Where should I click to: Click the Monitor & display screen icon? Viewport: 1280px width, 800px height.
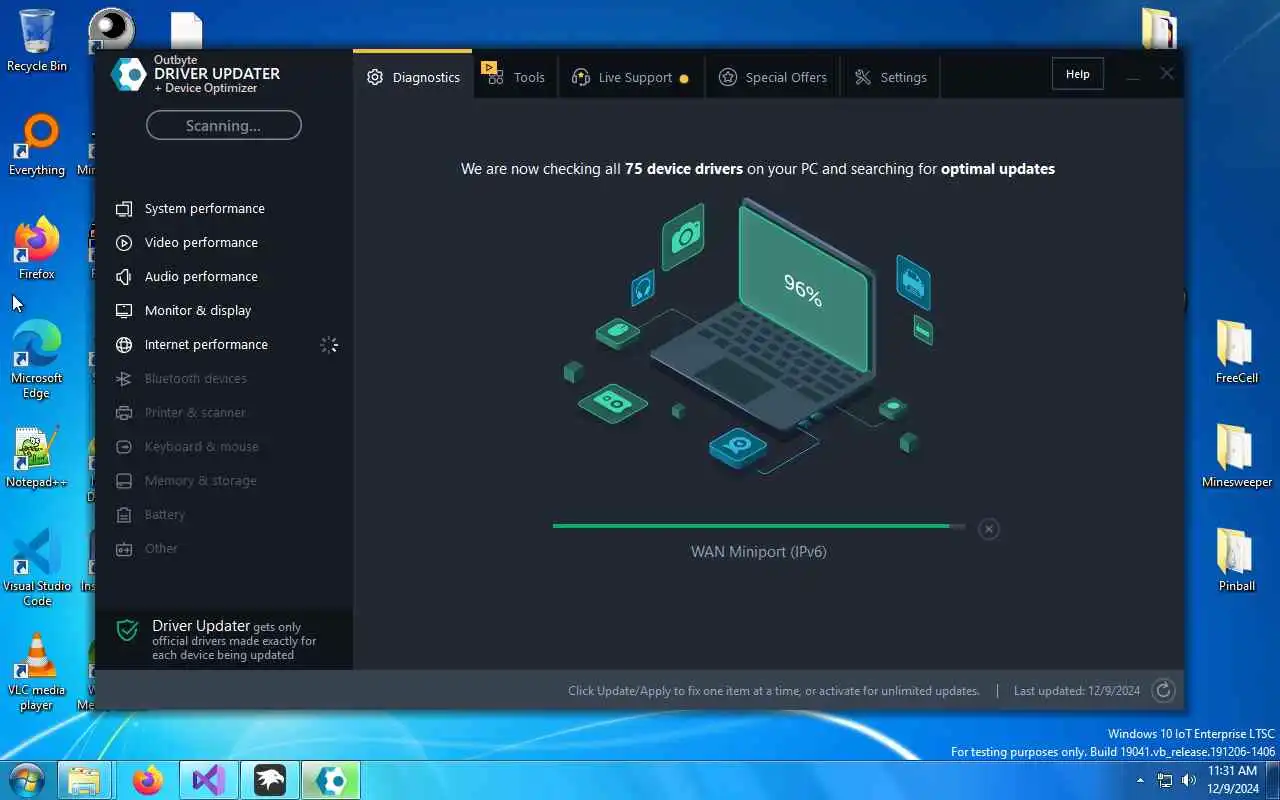[124, 310]
